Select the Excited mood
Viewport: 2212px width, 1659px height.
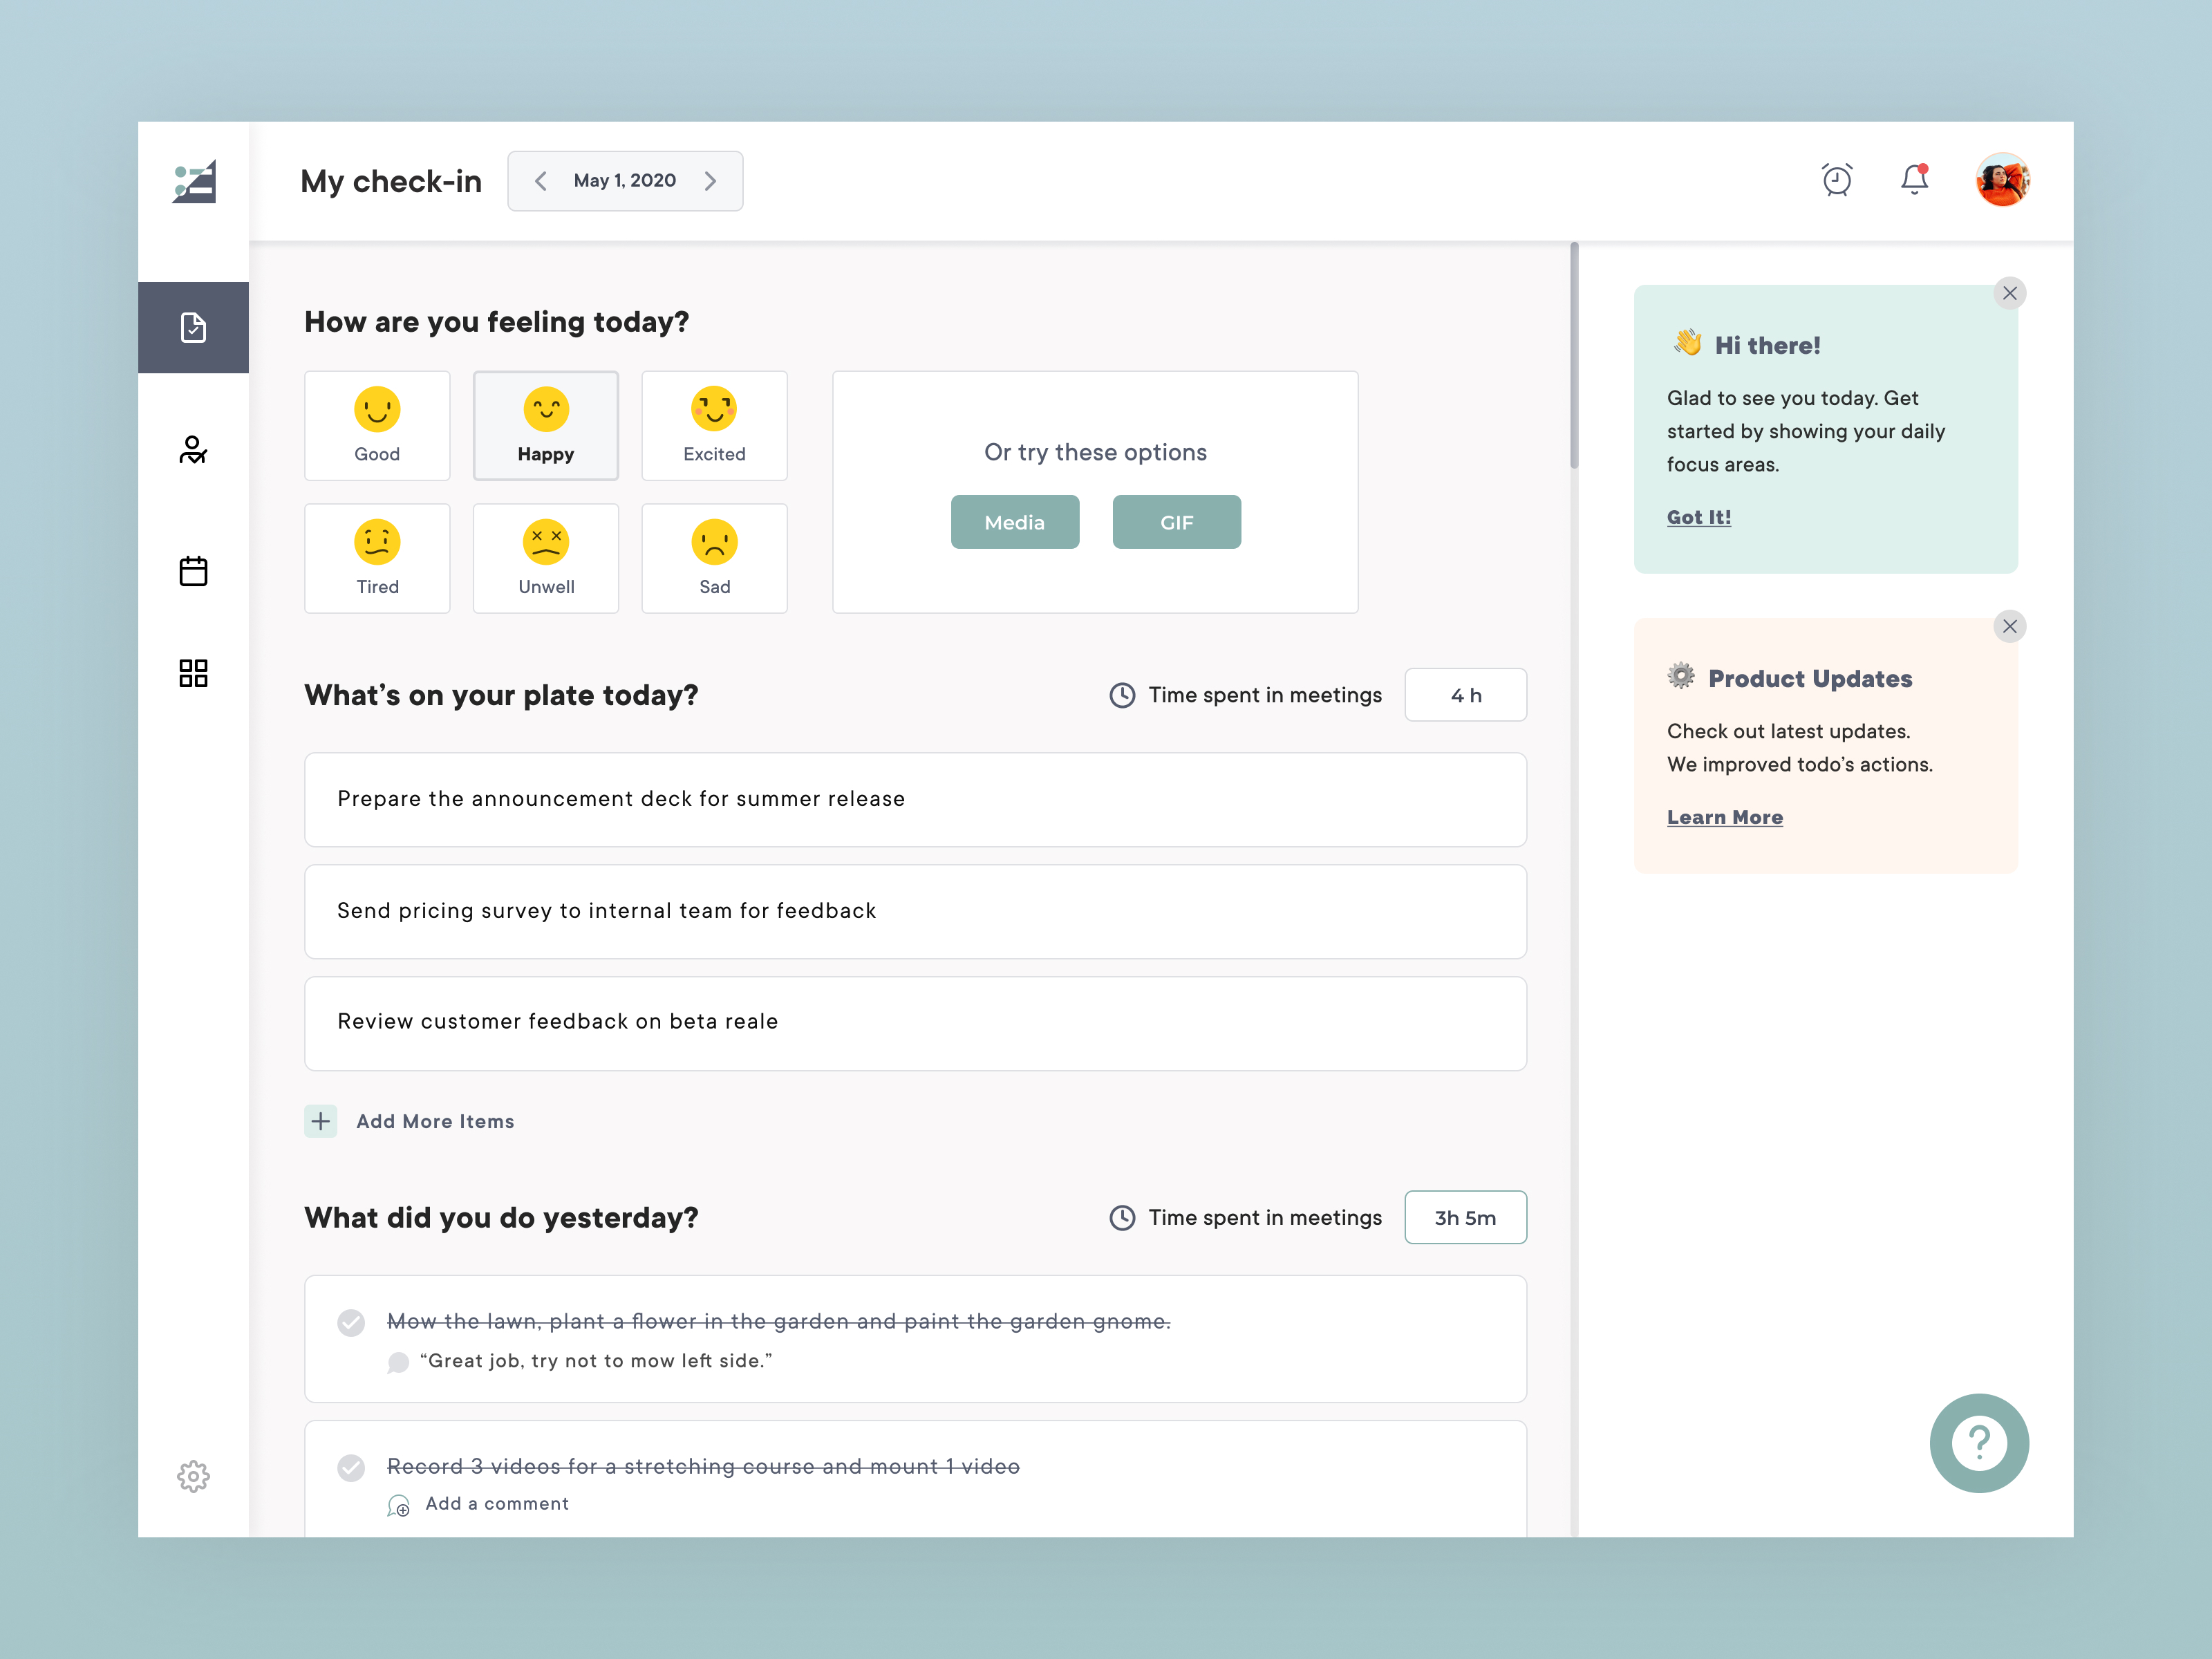pos(714,426)
